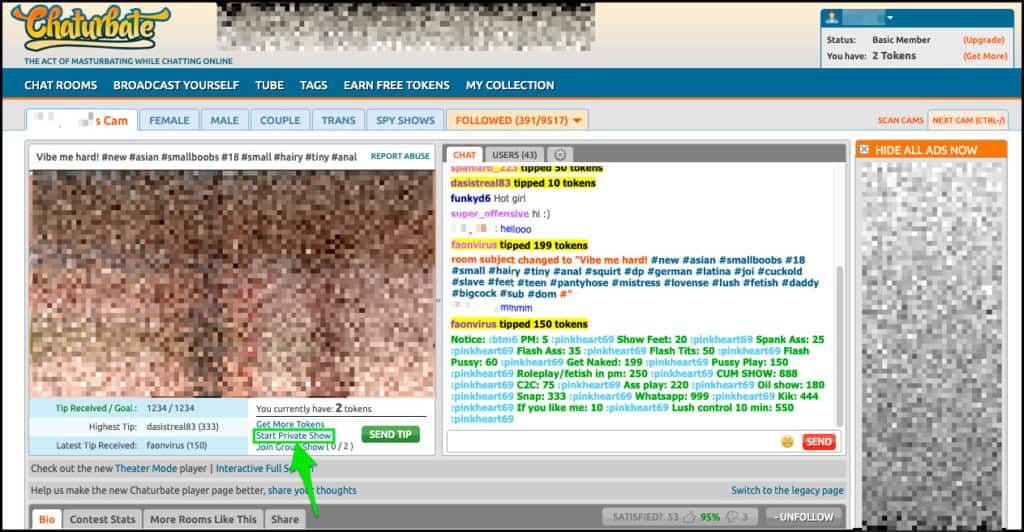
Task: Click Get More Tokens link under video
Action: point(290,424)
